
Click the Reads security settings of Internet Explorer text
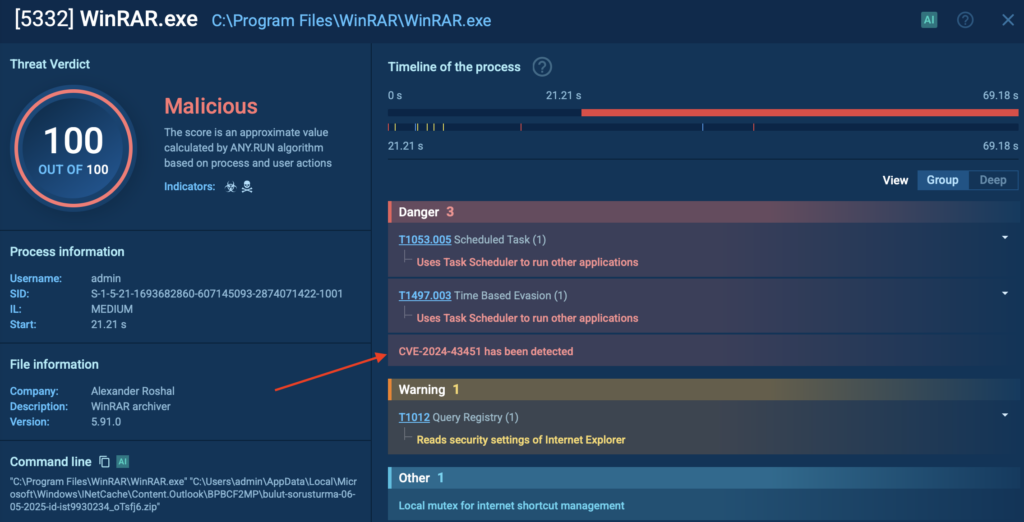coord(521,440)
